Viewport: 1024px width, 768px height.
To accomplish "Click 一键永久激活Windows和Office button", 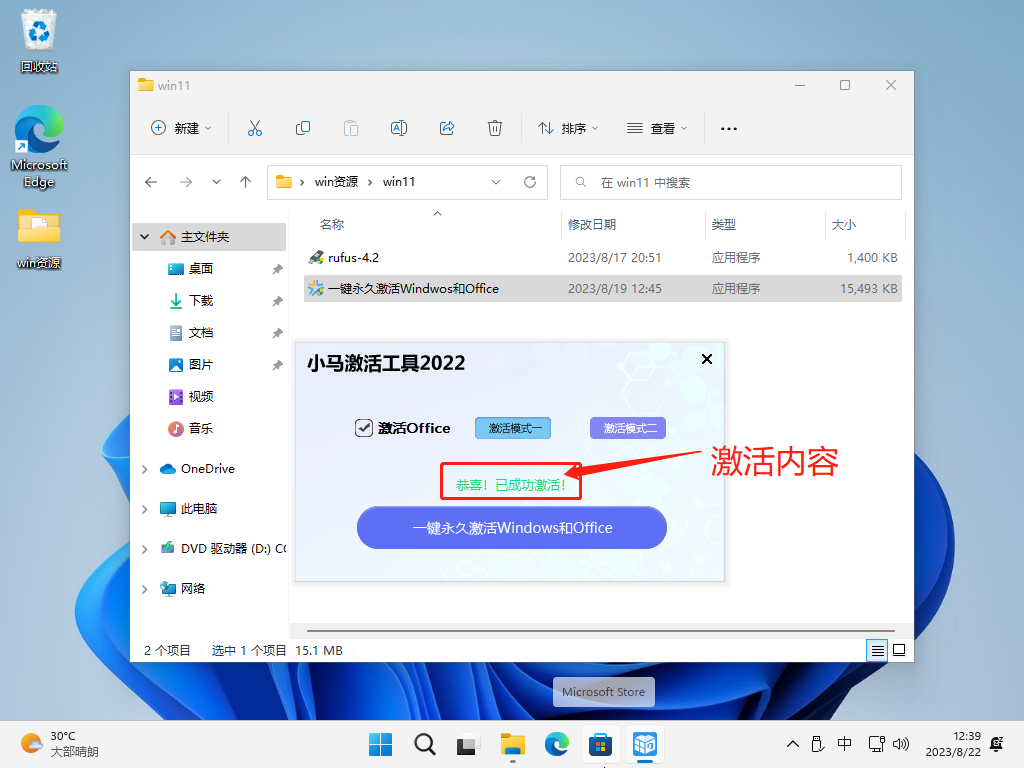I will click(x=512, y=528).
